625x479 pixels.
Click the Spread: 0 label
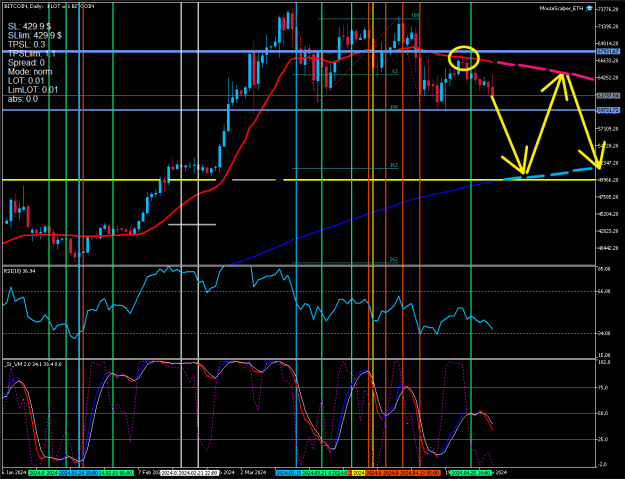pos(26,63)
